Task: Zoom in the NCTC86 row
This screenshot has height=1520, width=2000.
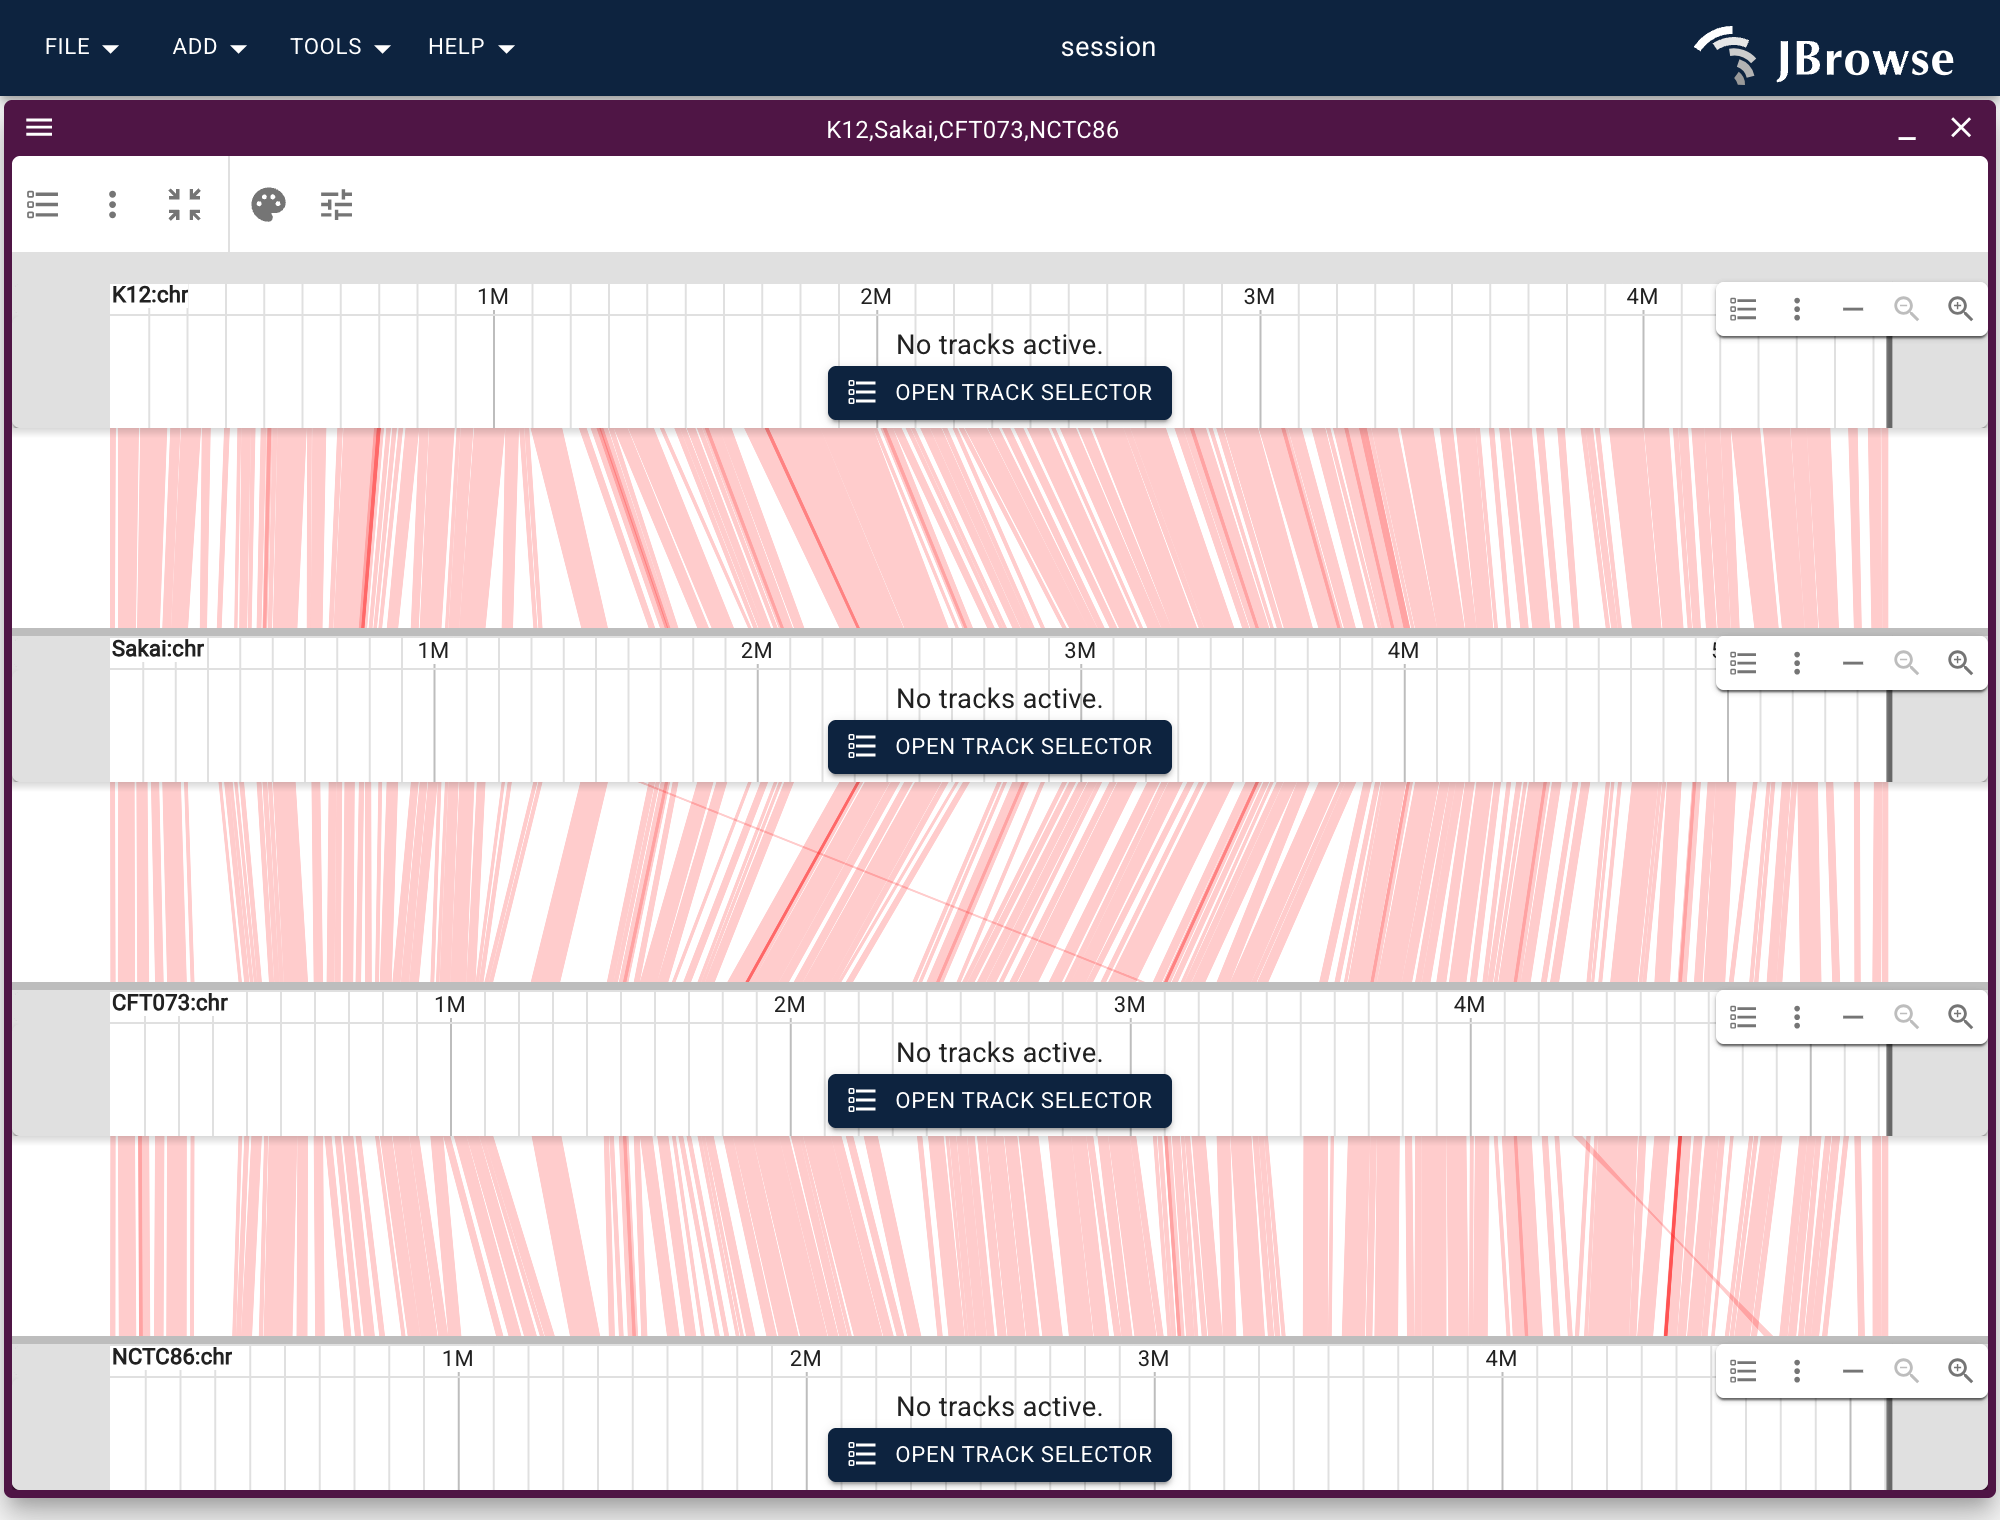Action: [x=1960, y=1371]
